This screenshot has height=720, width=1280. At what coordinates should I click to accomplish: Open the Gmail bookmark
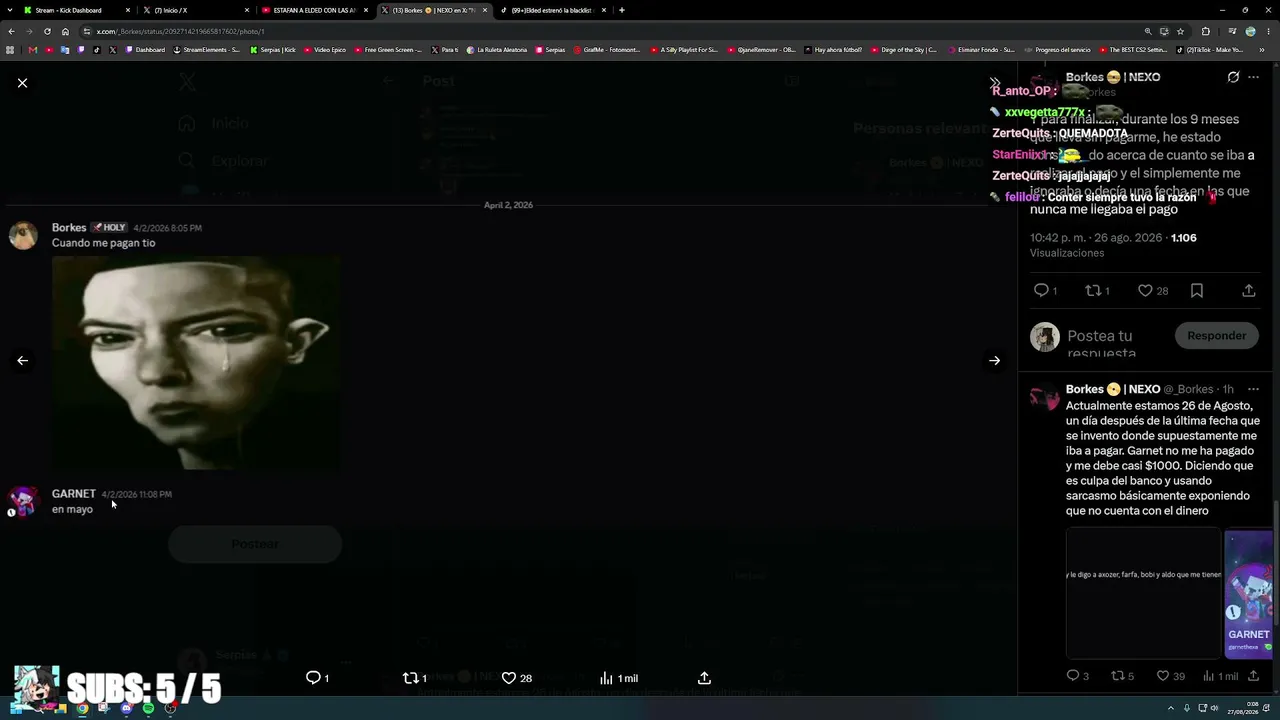[33, 50]
